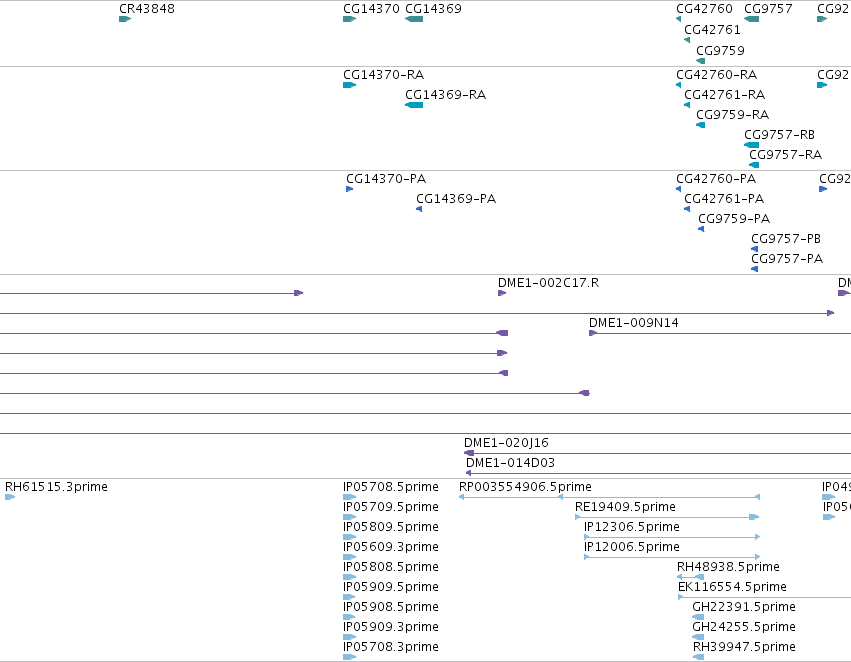
Task: Select protein CG9757-PB
Action: [785, 239]
